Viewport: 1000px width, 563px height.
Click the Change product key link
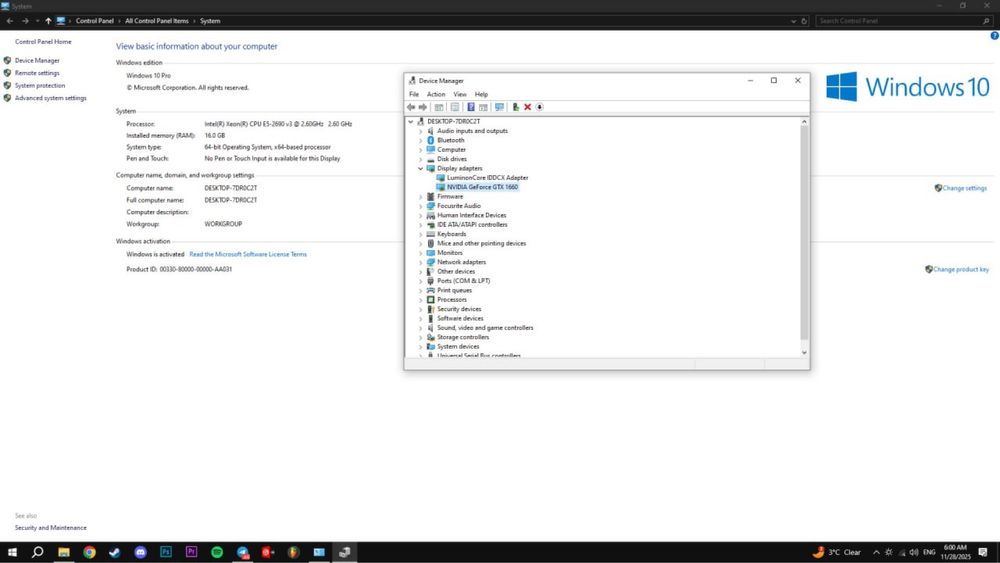click(960, 269)
